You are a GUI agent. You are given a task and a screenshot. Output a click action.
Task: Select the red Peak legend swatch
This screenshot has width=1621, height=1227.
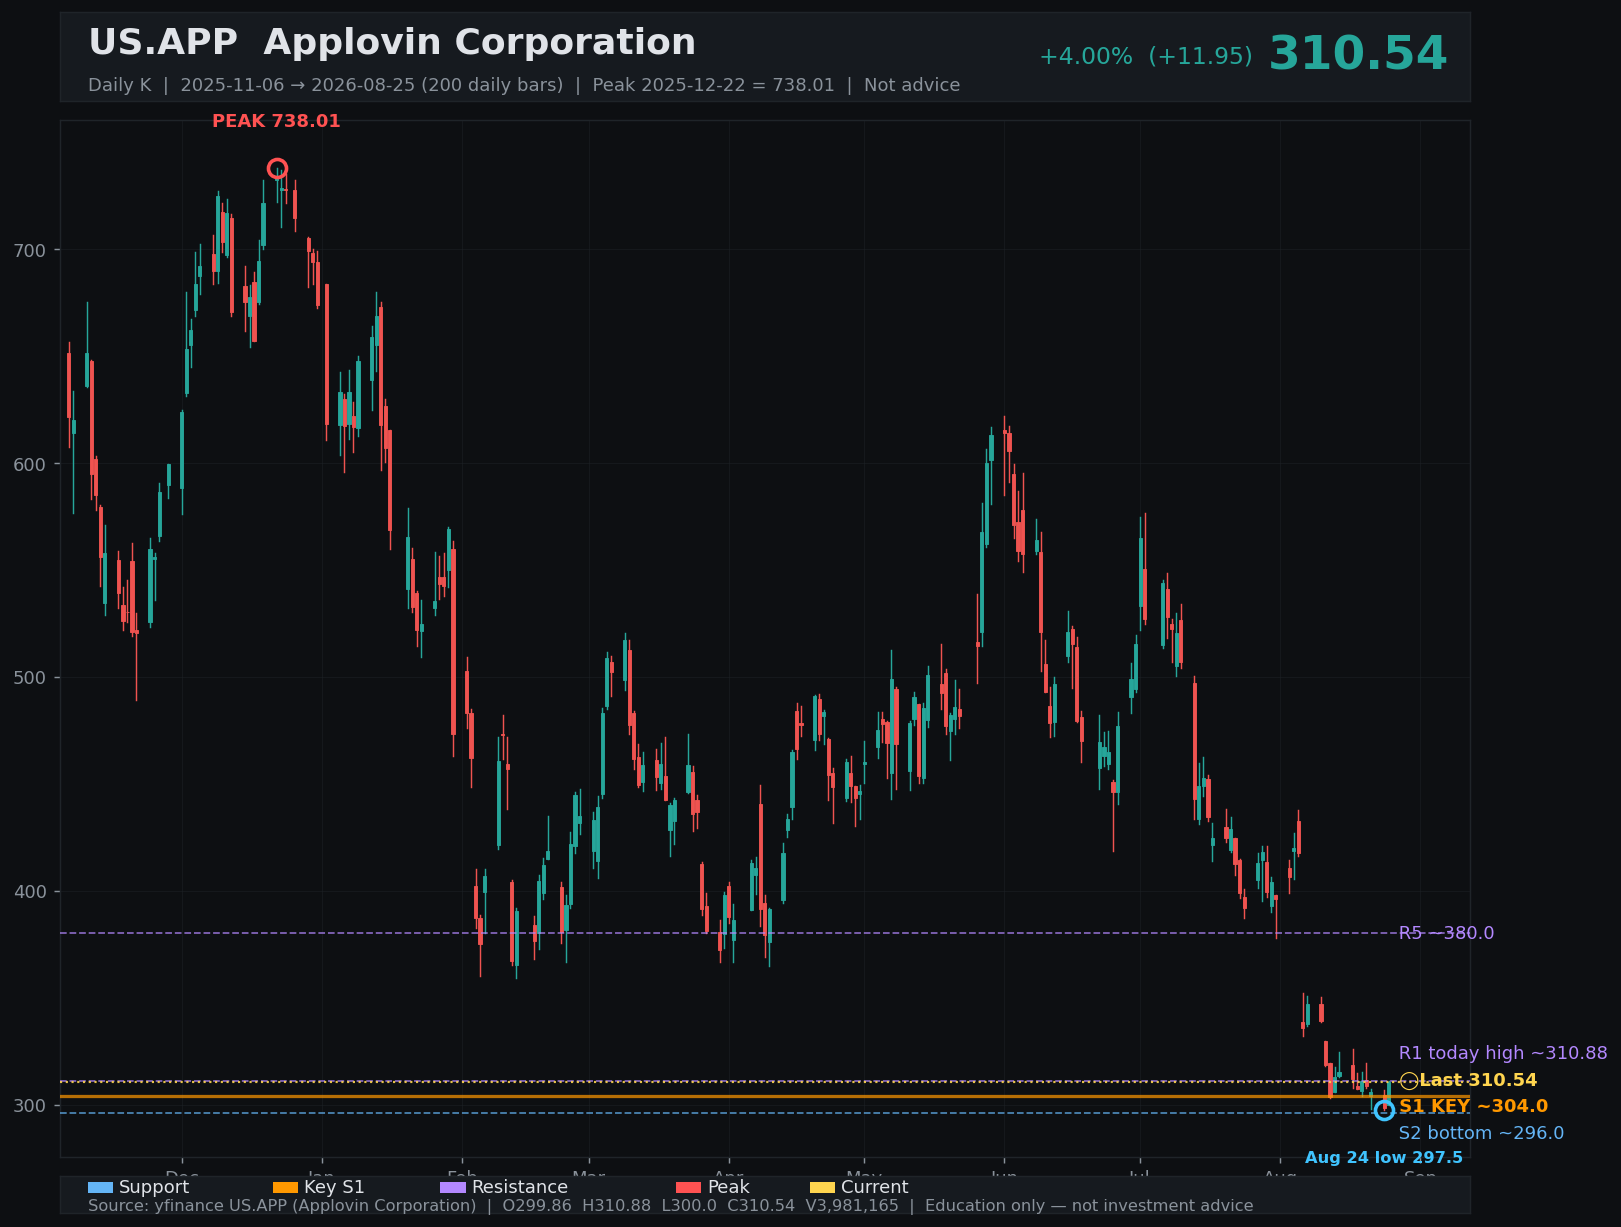(689, 1187)
